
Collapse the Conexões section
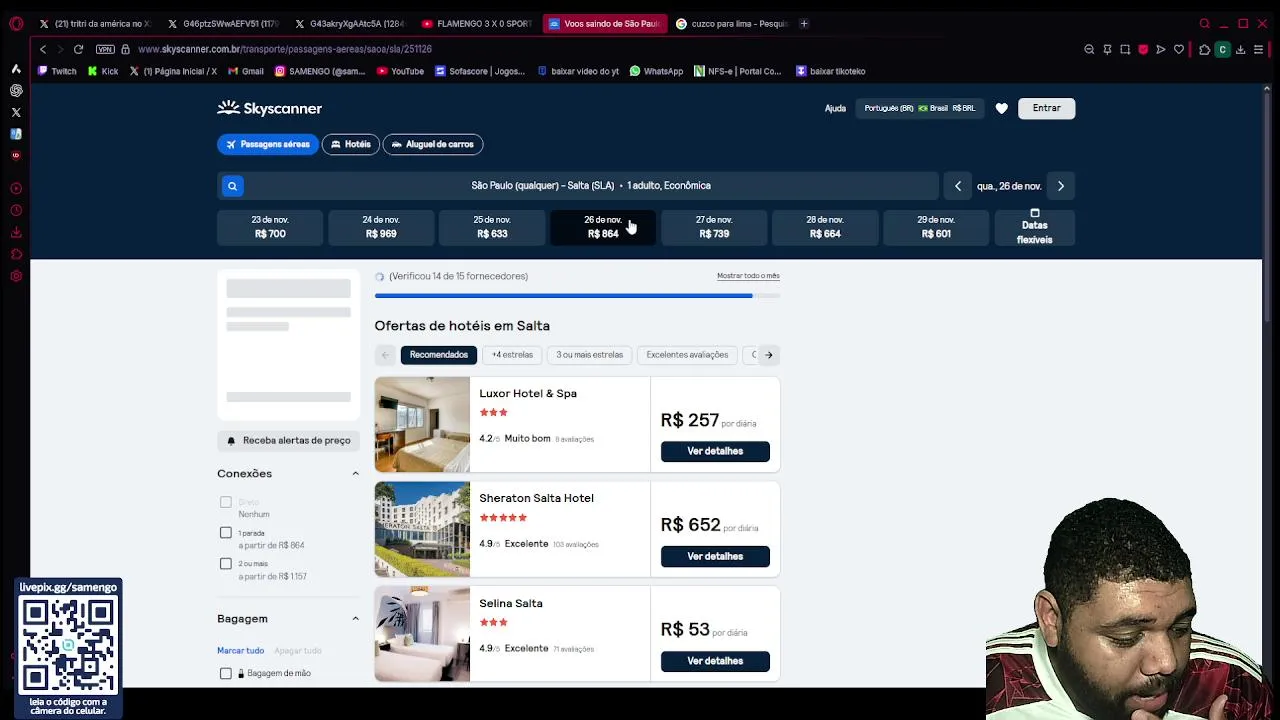click(355, 474)
